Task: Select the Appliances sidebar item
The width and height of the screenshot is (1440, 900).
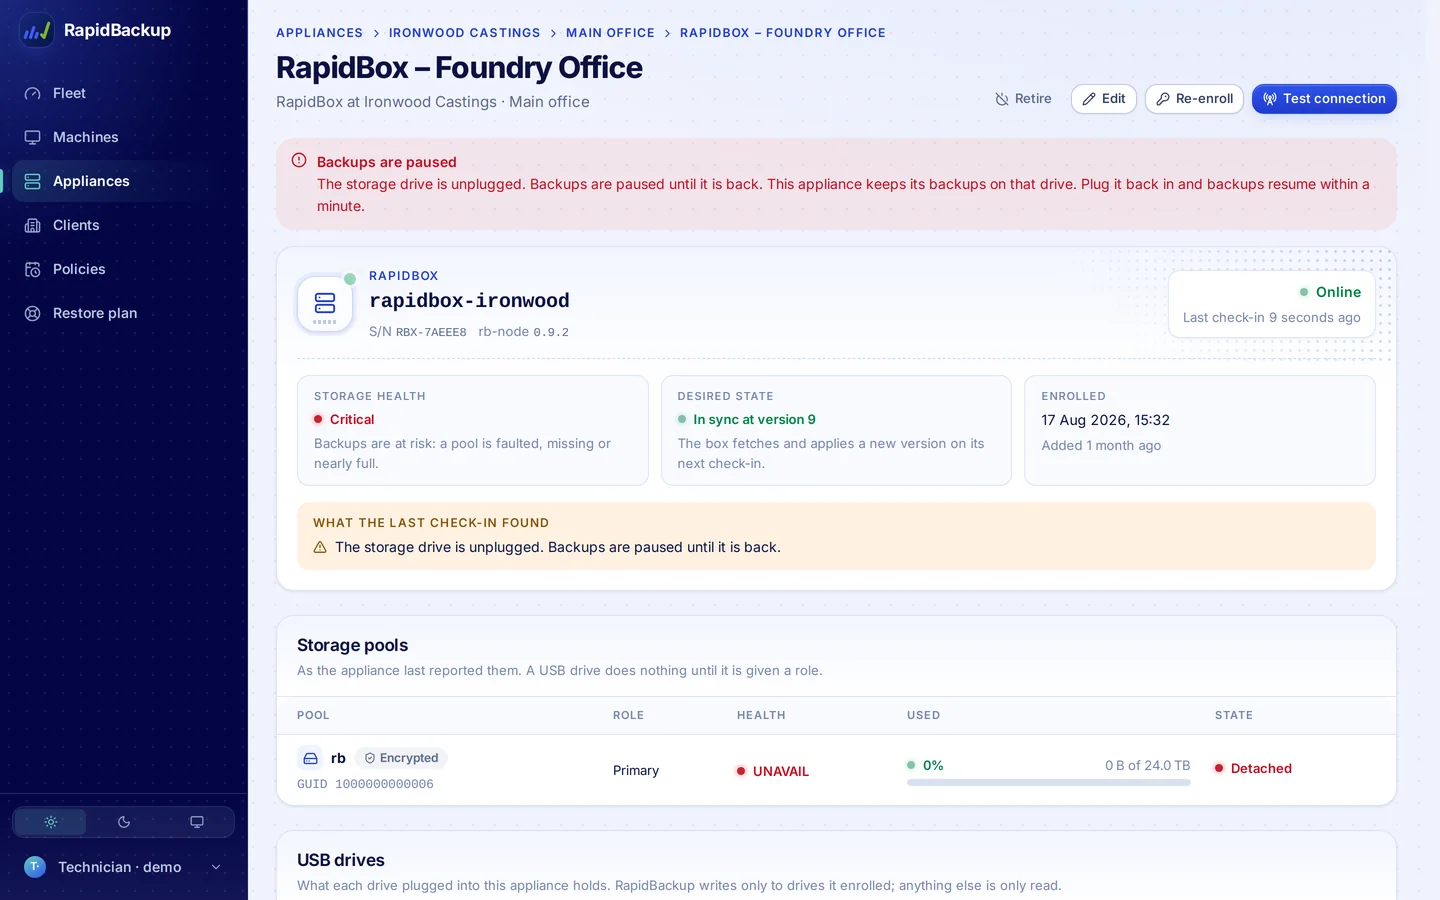Action: click(x=124, y=181)
